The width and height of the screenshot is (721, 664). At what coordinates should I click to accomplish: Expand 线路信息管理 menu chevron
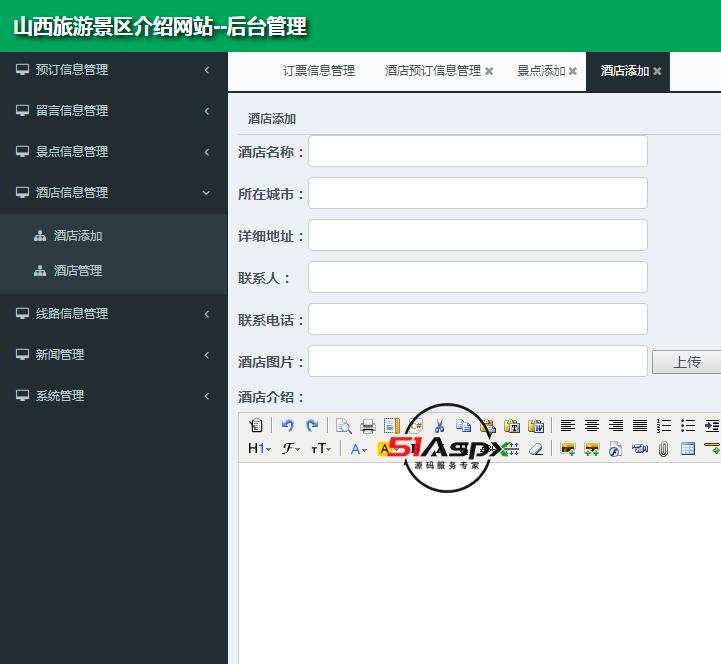207,314
